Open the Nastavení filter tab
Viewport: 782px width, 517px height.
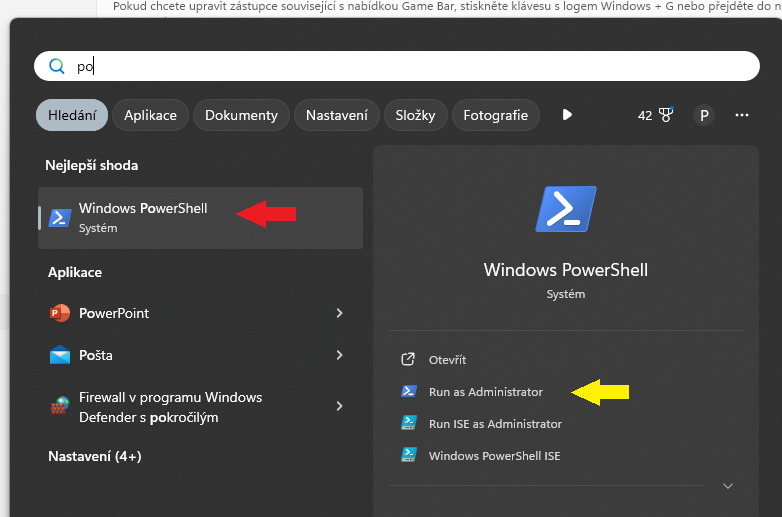pyautogui.click(x=337, y=115)
